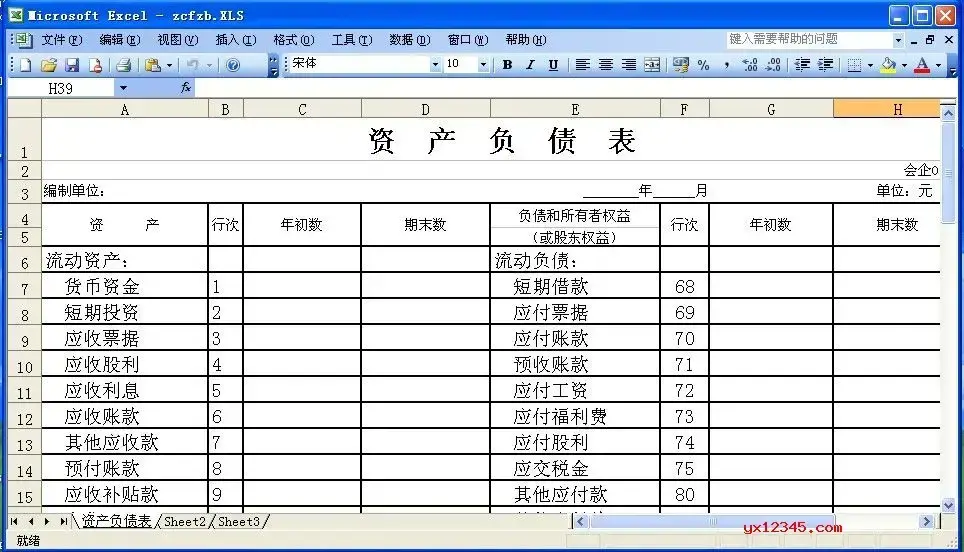Click Increase Decimal icon
The height and width of the screenshot is (552, 964).
pos(750,65)
